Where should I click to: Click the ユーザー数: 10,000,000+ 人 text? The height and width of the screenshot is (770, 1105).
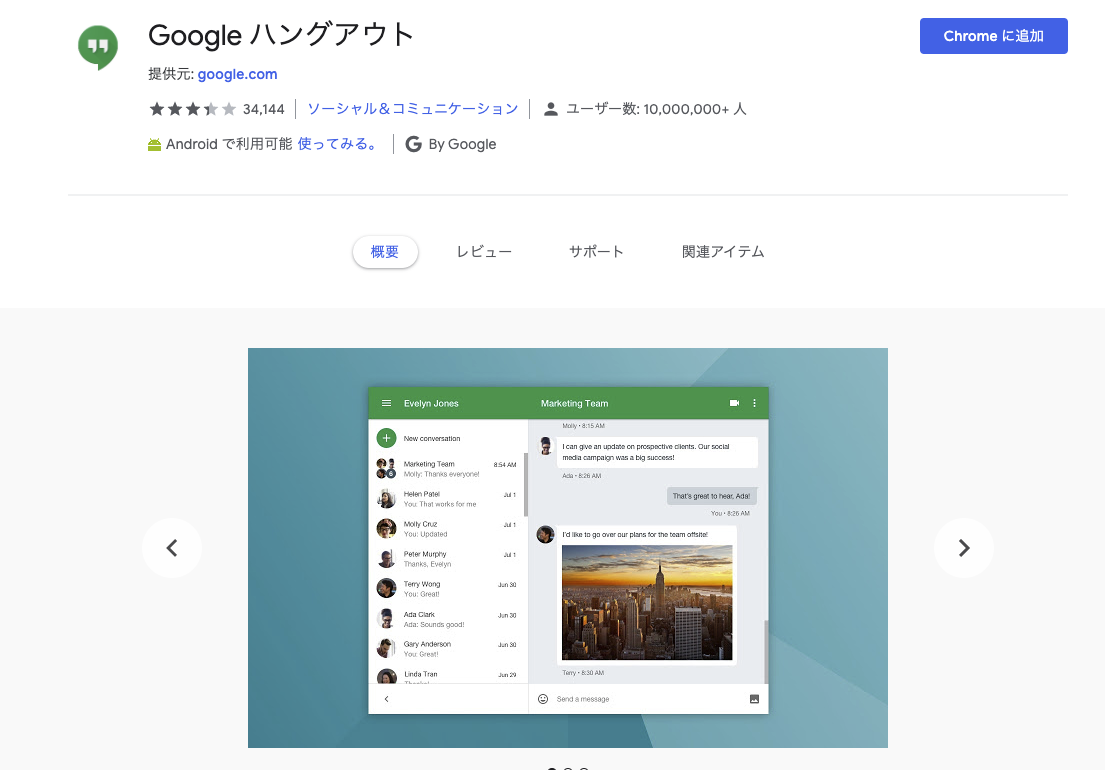[x=656, y=109]
